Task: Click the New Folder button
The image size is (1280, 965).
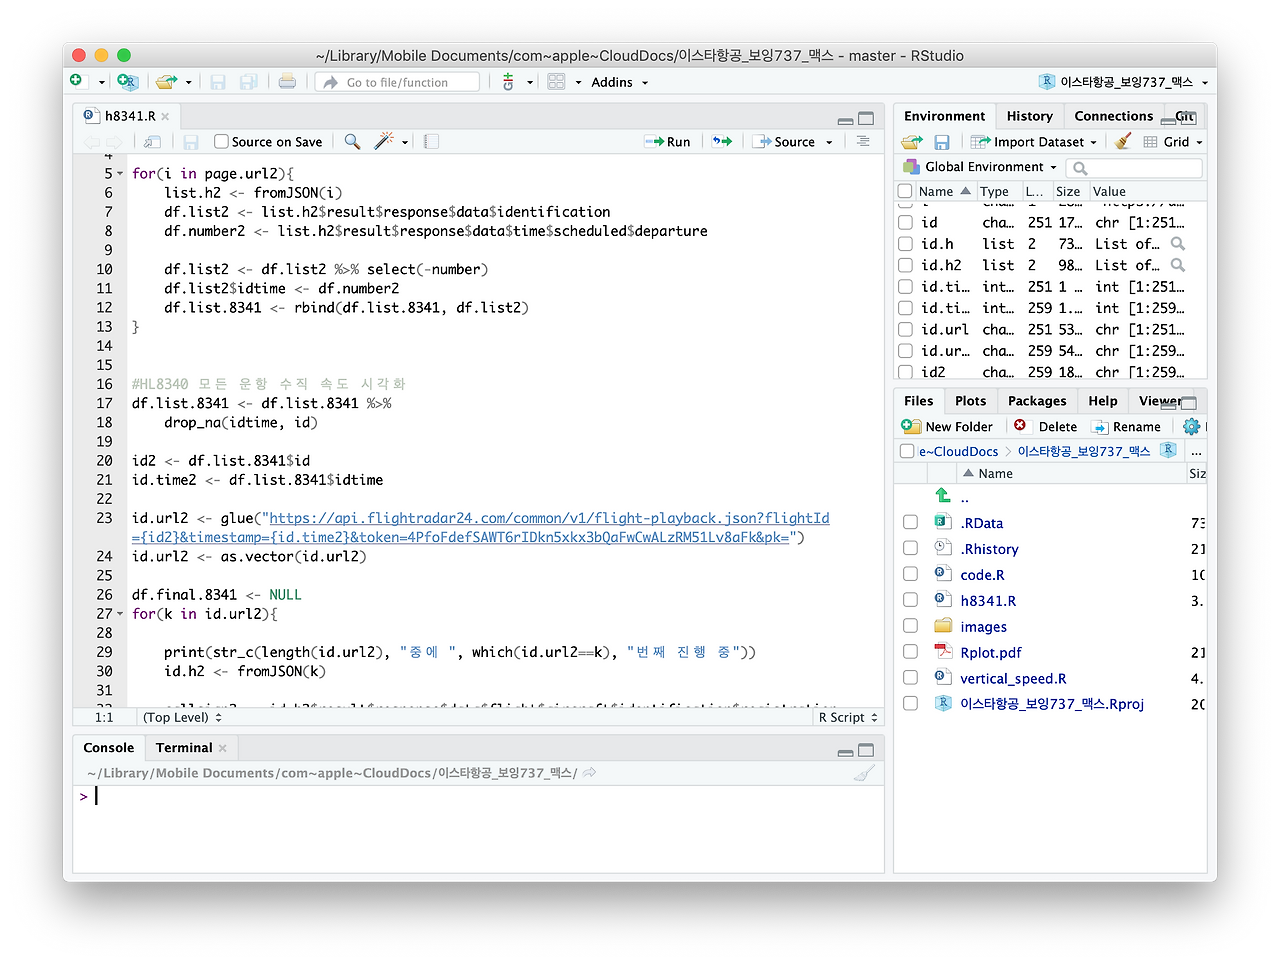Action: (947, 426)
